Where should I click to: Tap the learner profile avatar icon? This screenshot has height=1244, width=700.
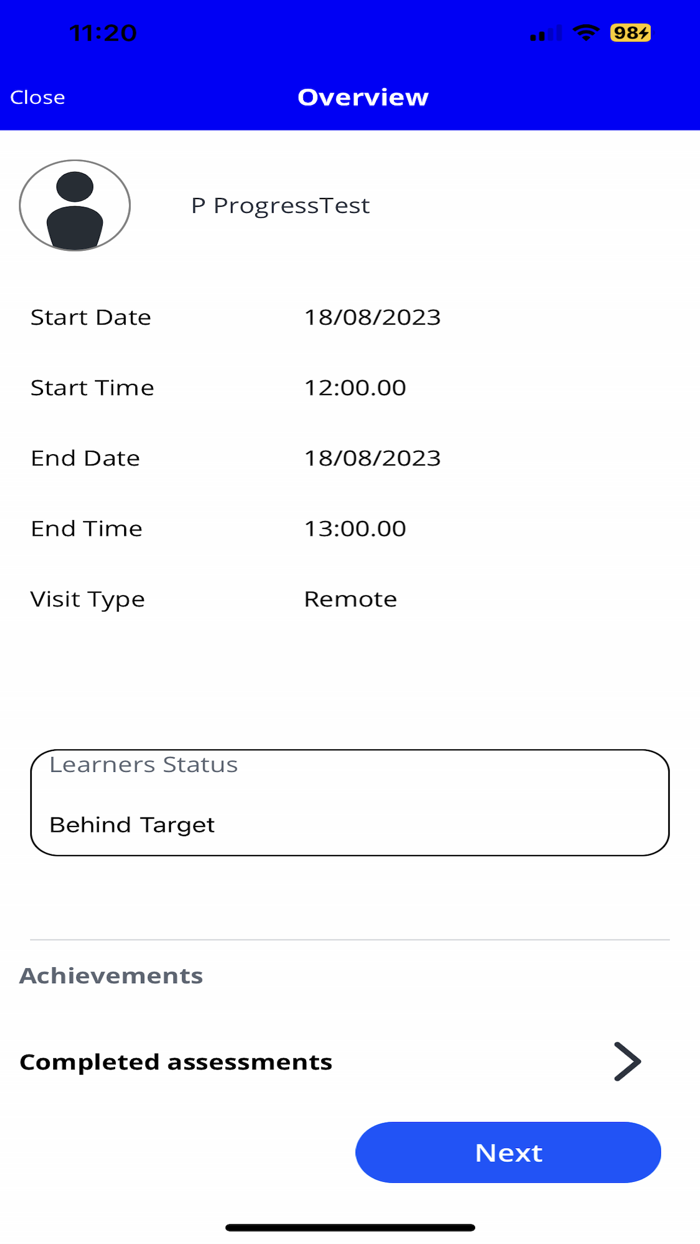tap(74, 205)
